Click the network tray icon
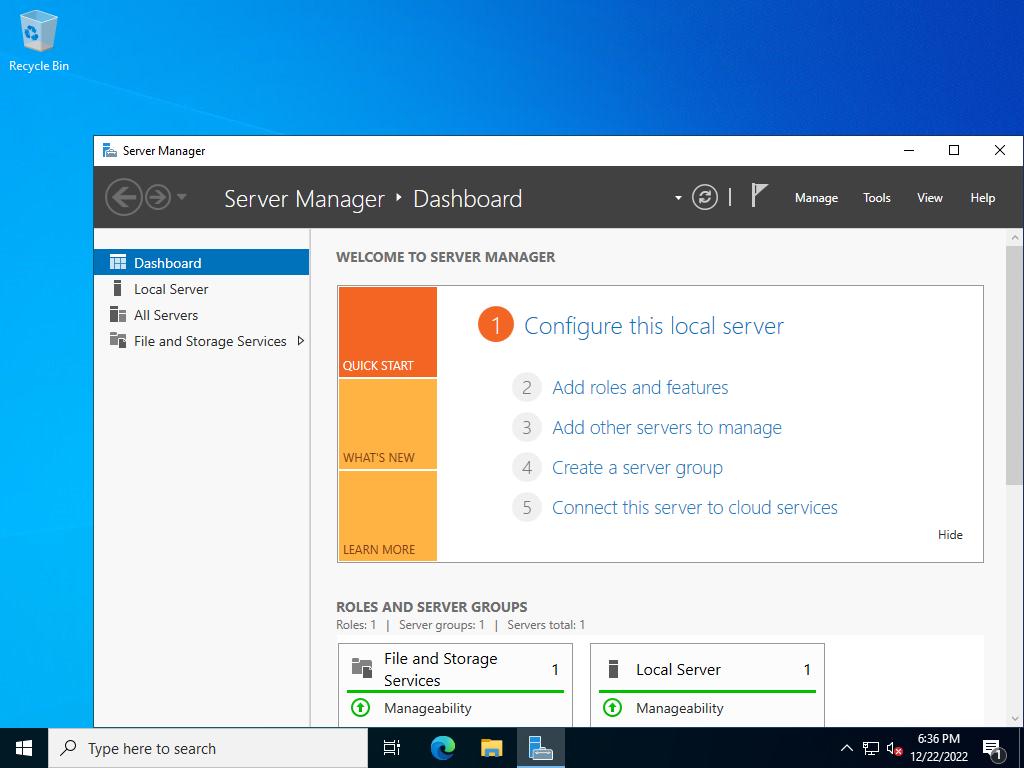Viewport: 1024px width, 768px height. point(871,748)
